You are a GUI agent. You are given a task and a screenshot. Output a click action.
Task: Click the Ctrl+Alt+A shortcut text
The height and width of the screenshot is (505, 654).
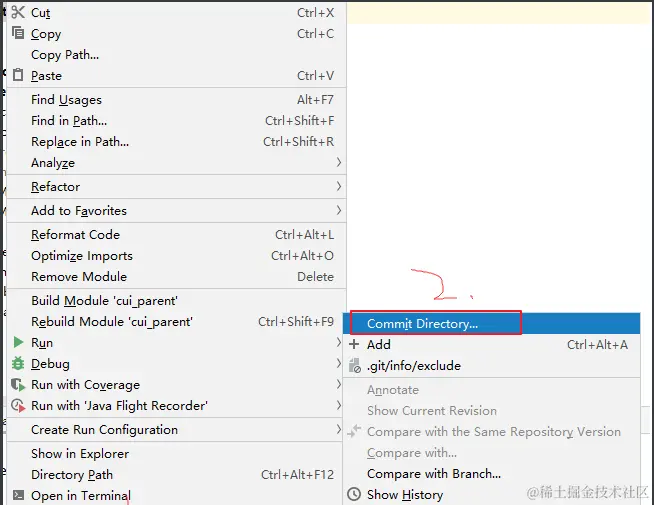point(597,345)
